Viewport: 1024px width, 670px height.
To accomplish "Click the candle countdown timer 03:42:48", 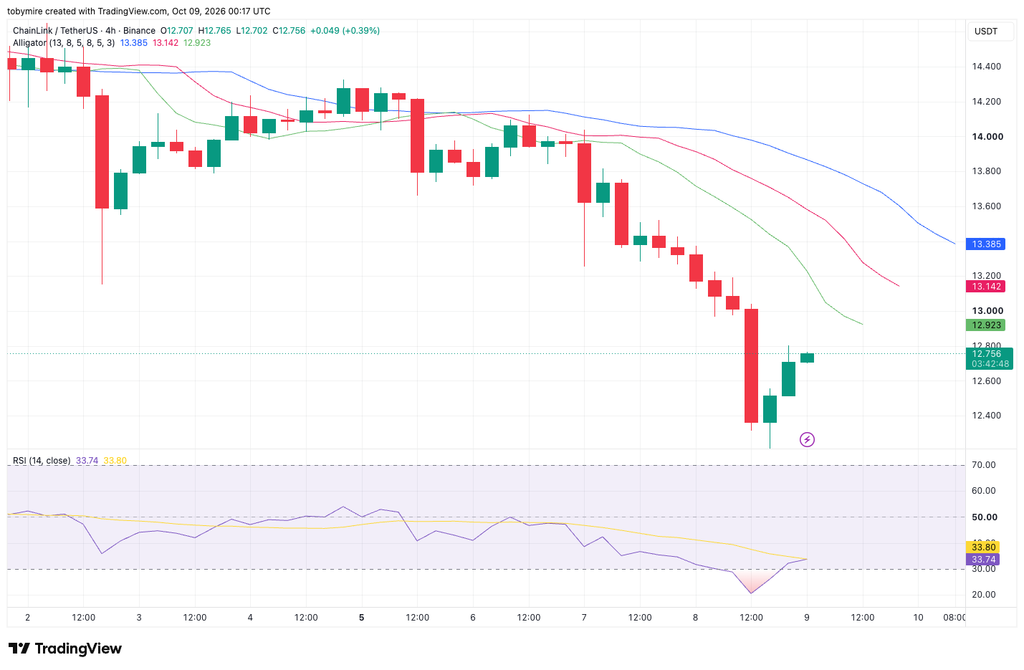I will 990,364.
